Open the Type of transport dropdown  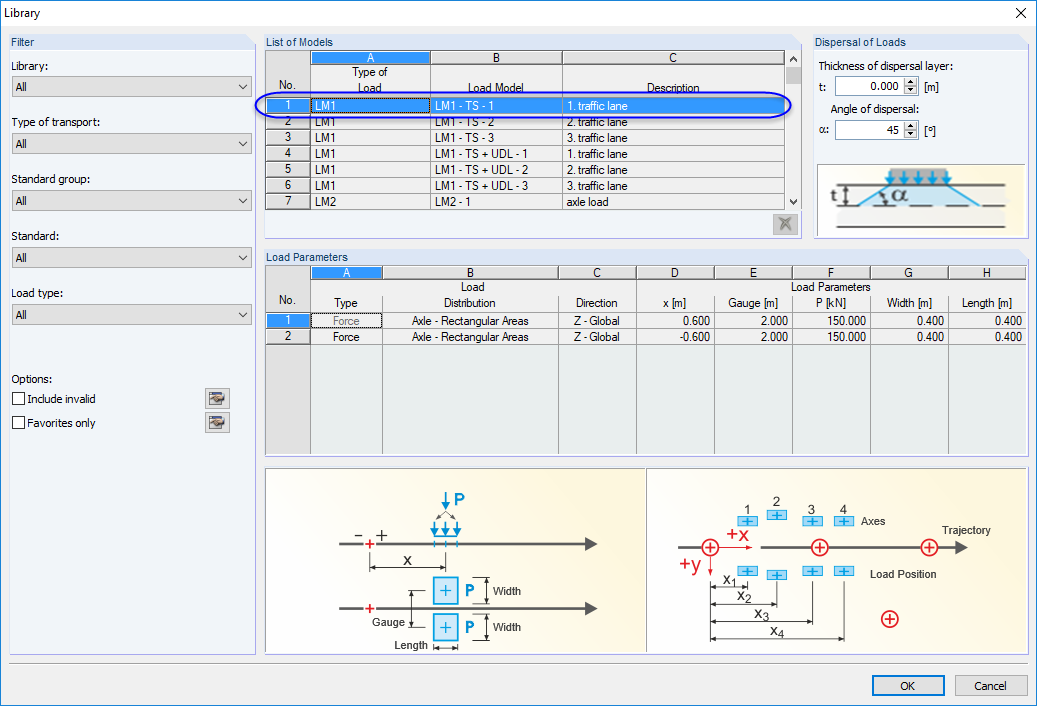(132, 143)
